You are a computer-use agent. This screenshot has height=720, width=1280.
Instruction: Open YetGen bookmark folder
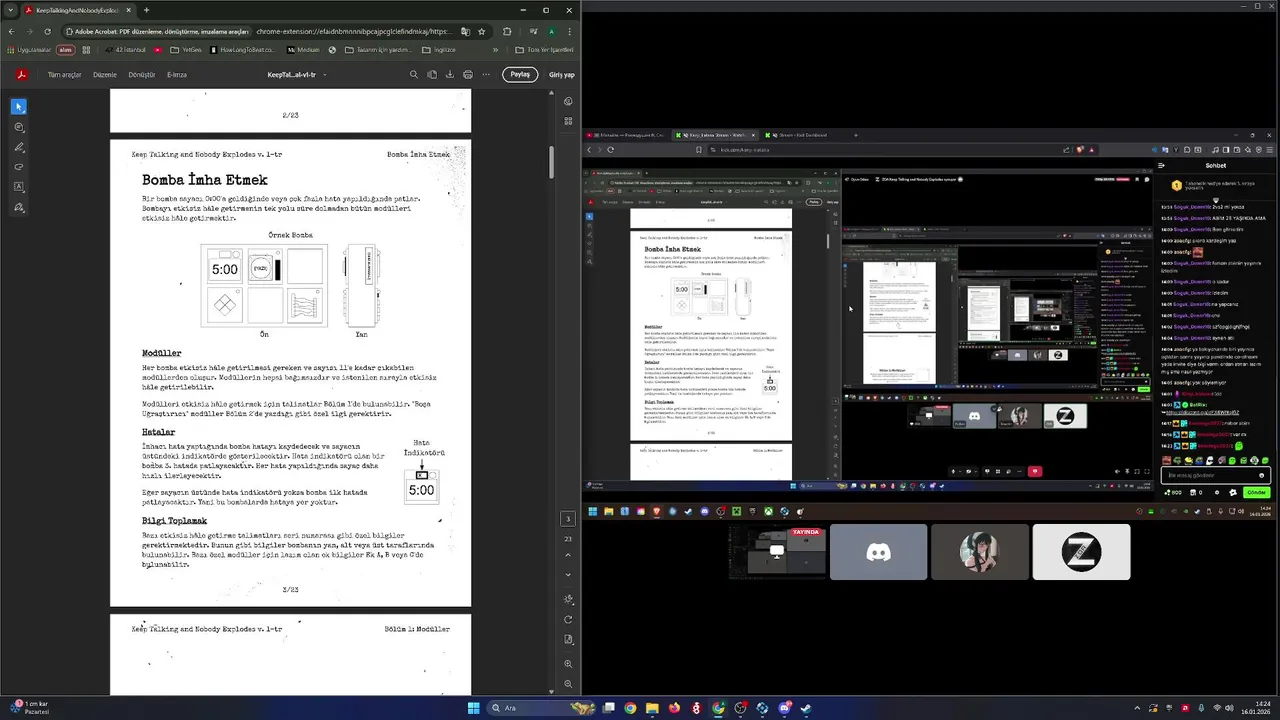point(186,49)
